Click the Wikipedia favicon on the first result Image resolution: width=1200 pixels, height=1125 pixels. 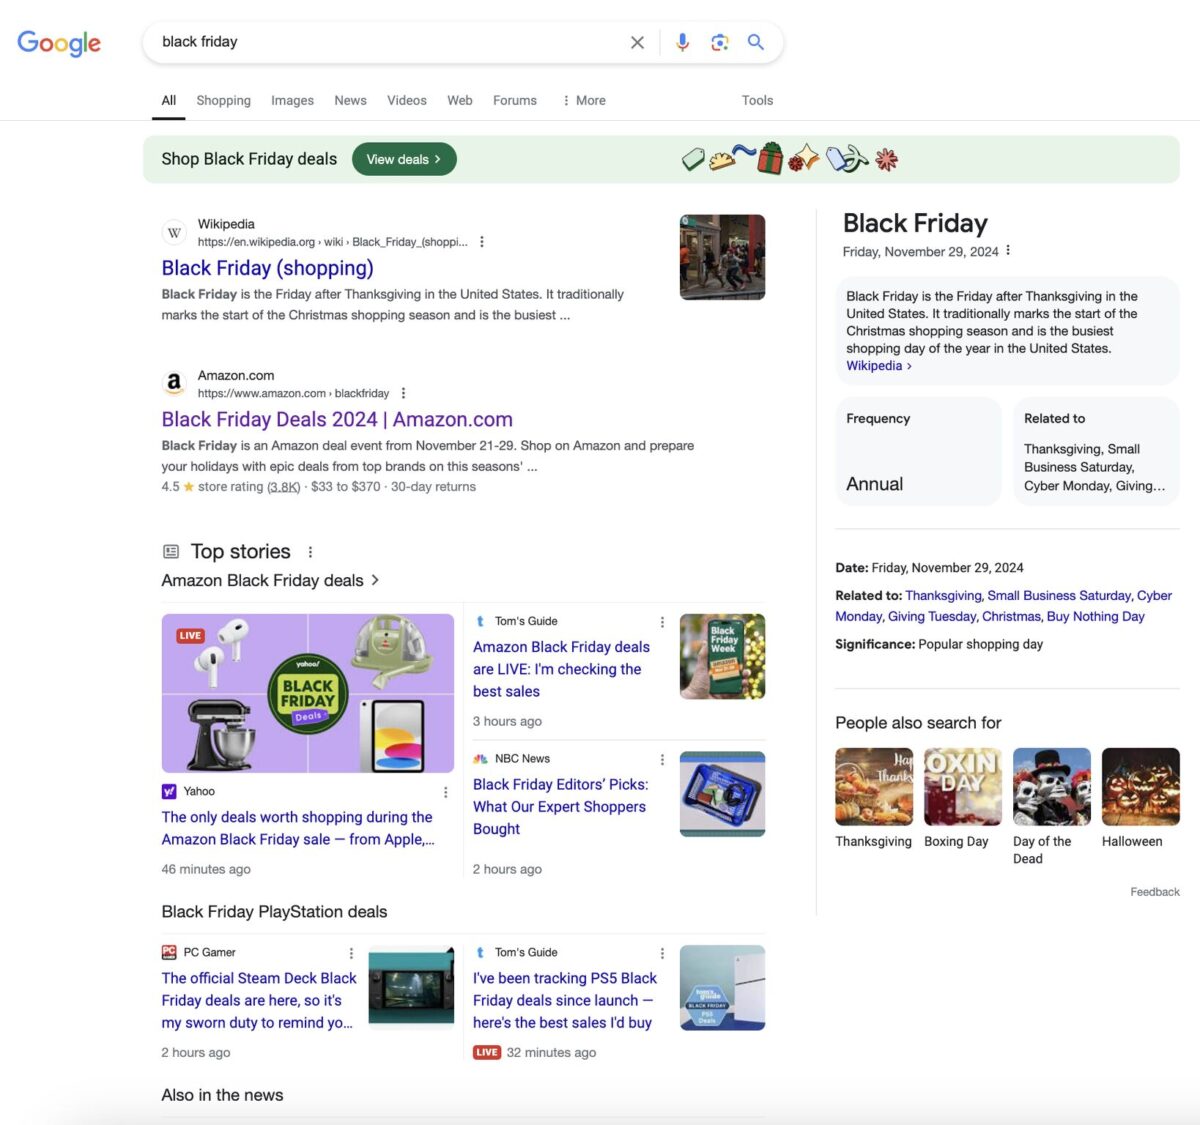(174, 232)
